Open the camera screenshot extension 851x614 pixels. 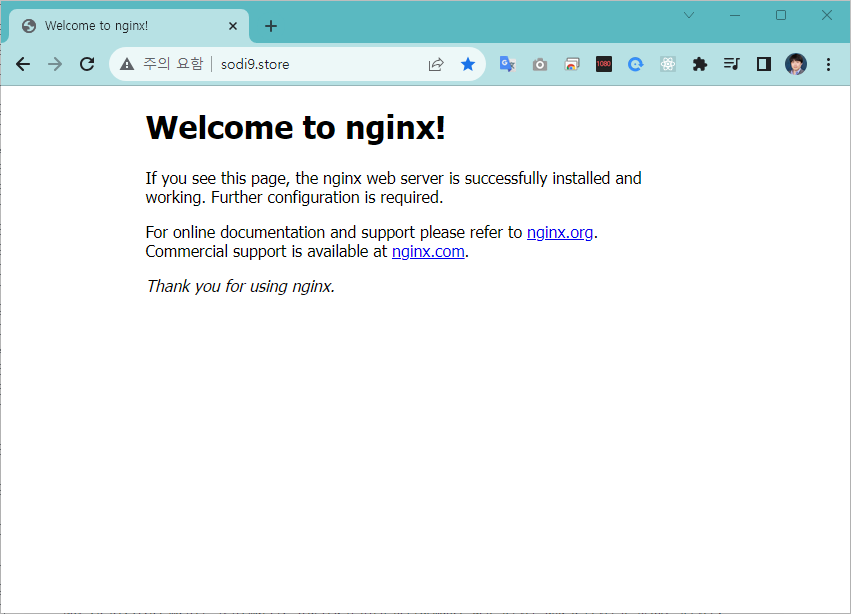coord(539,63)
